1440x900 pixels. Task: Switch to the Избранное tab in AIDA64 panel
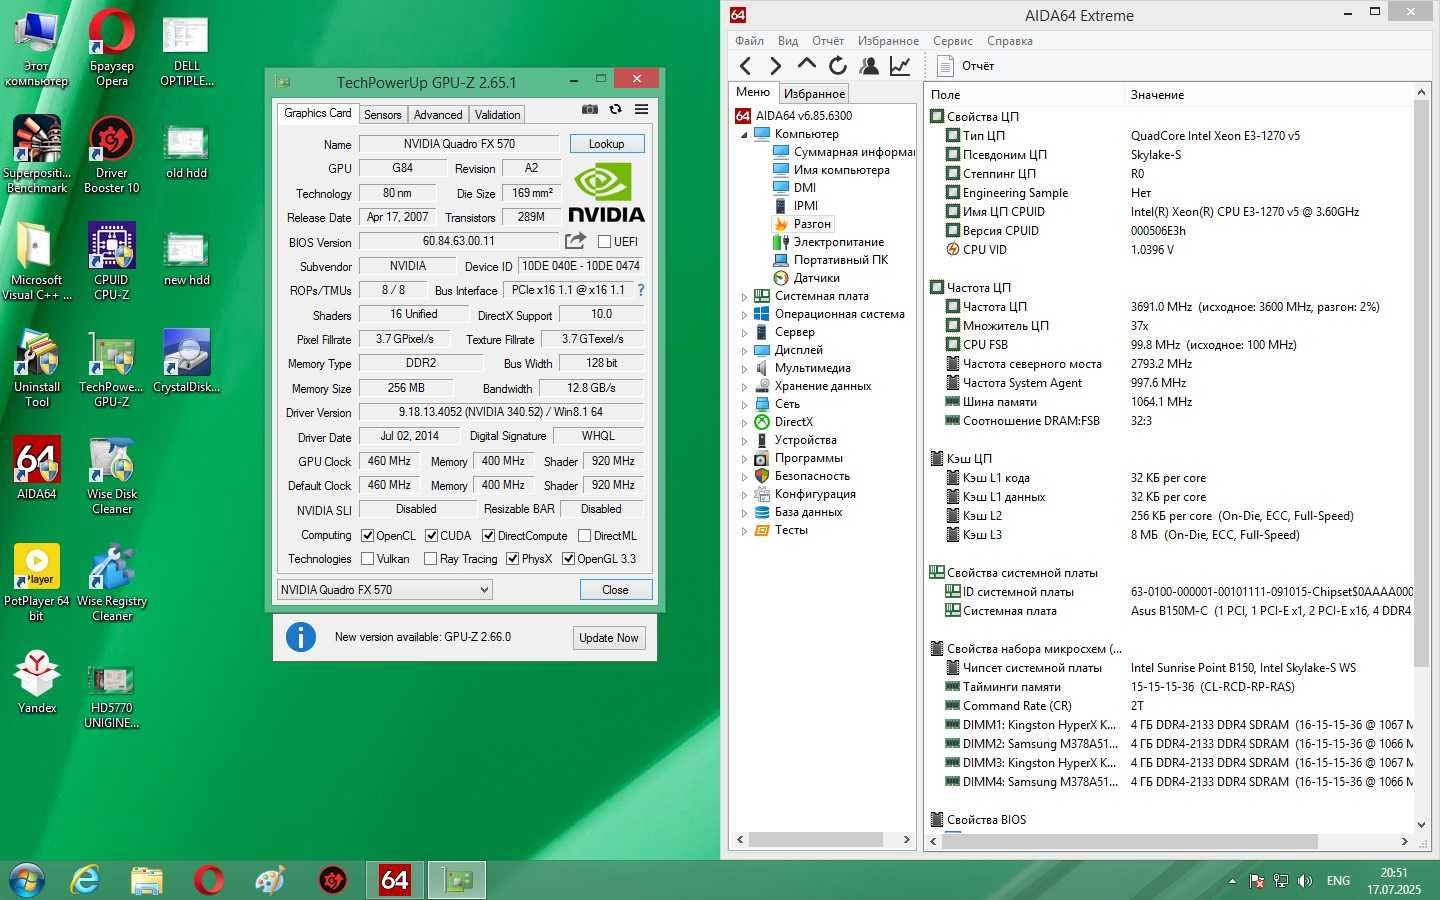pyautogui.click(x=814, y=93)
